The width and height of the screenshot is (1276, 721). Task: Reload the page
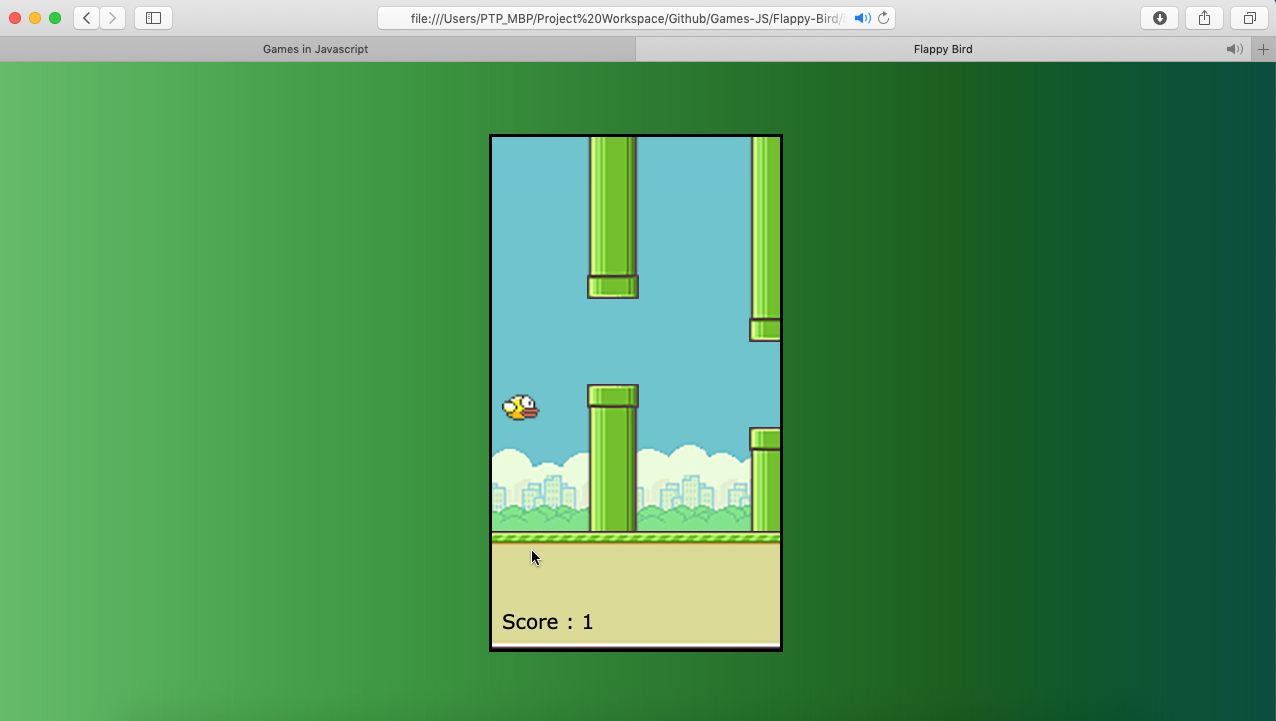pyautogui.click(x=884, y=18)
